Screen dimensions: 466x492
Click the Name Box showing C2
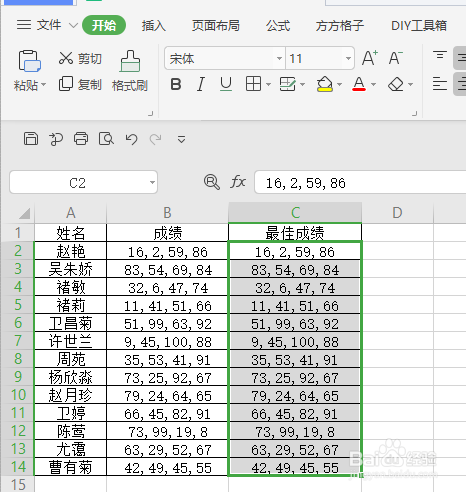click(77, 183)
